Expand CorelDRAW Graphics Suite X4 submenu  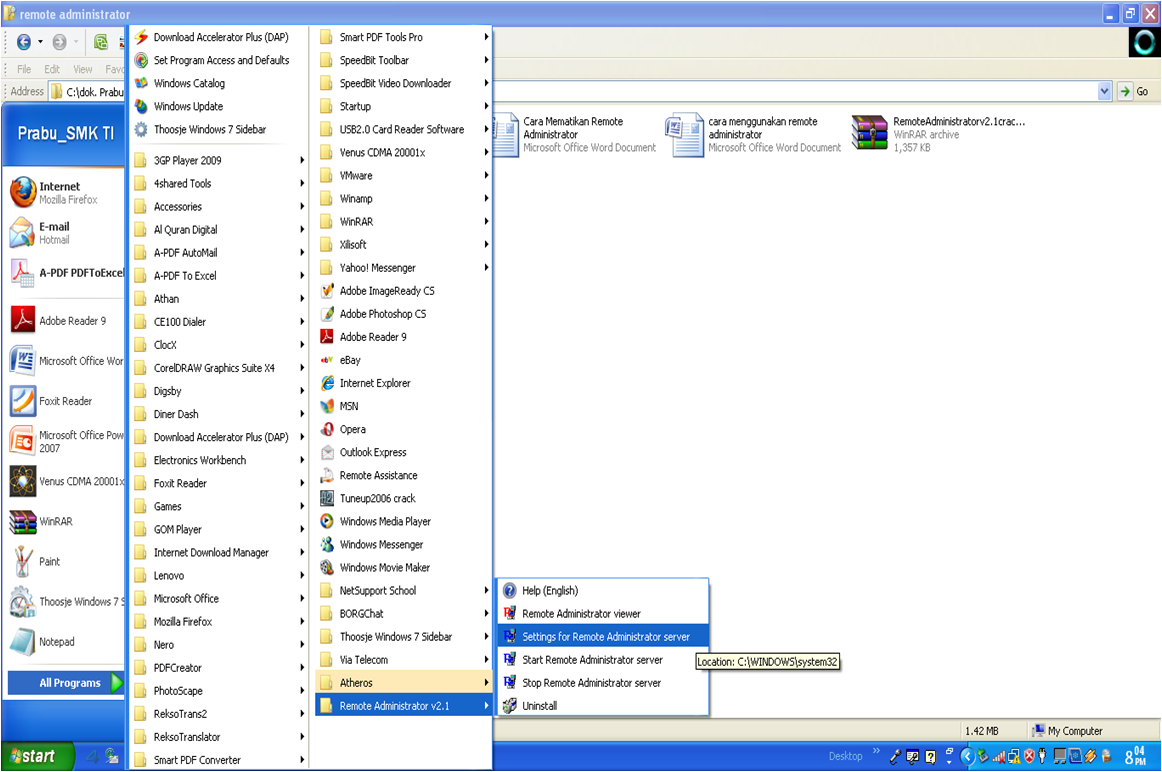pyautogui.click(x=219, y=367)
